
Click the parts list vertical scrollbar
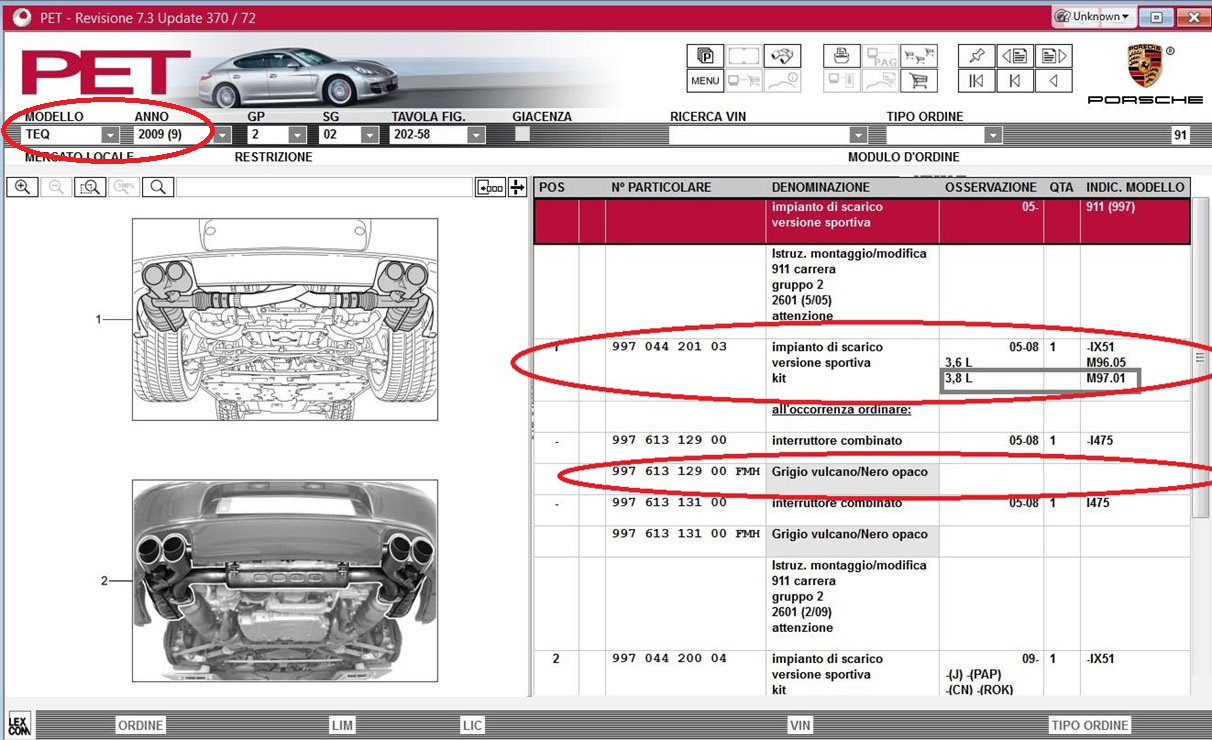[1201, 357]
